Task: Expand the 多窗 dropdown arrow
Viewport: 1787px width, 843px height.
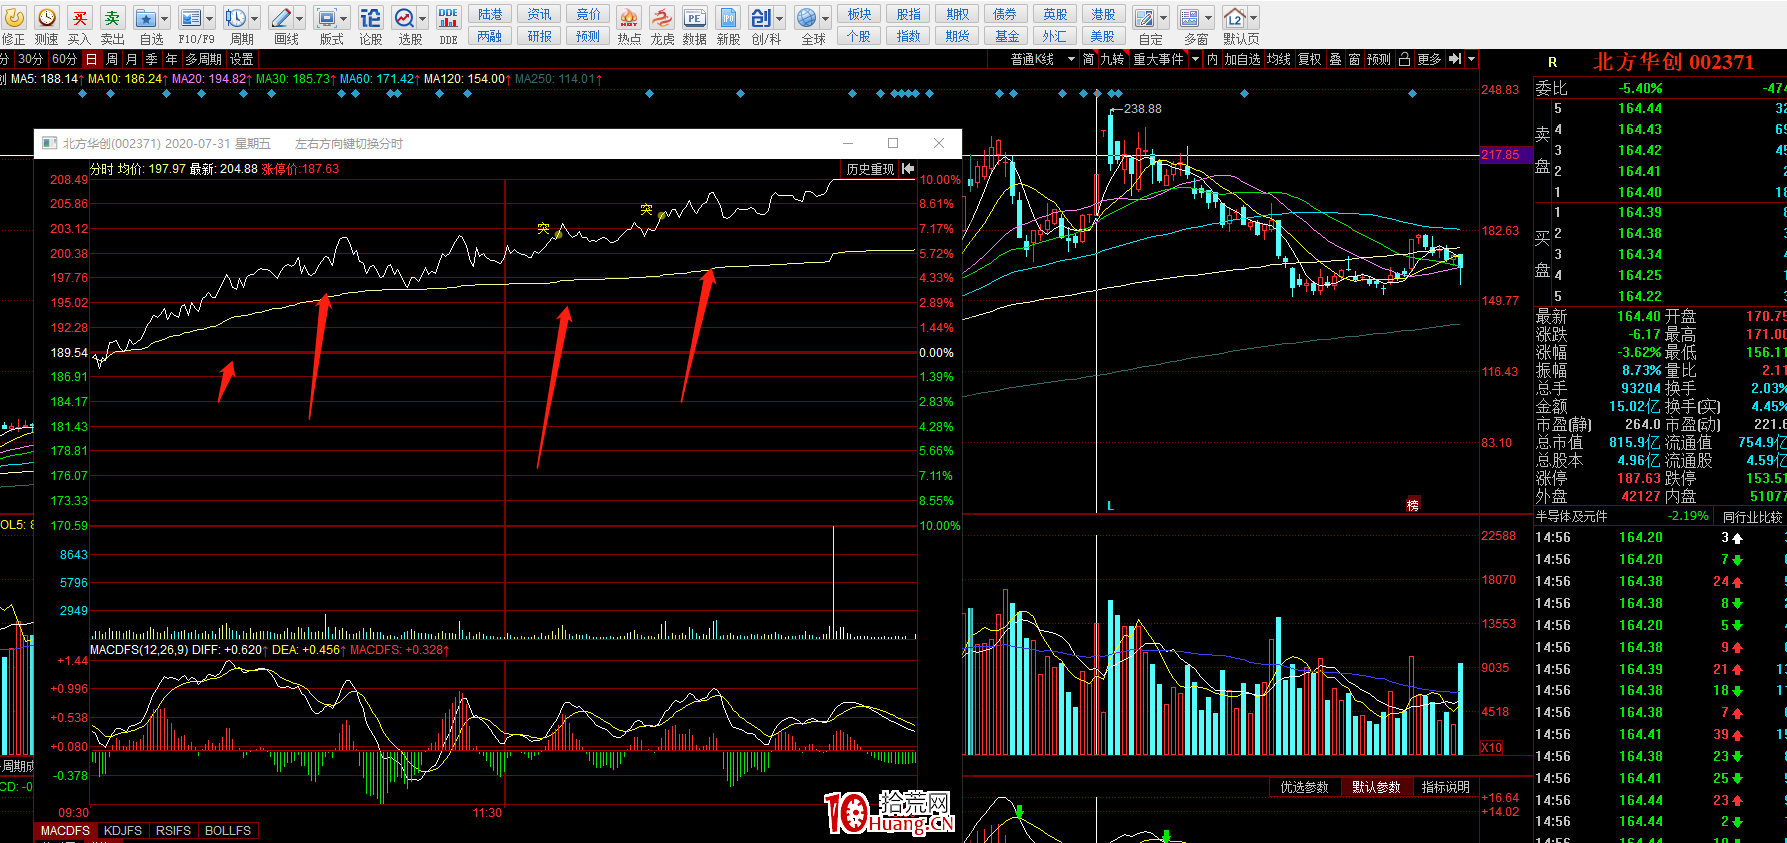Action: 1209,18
